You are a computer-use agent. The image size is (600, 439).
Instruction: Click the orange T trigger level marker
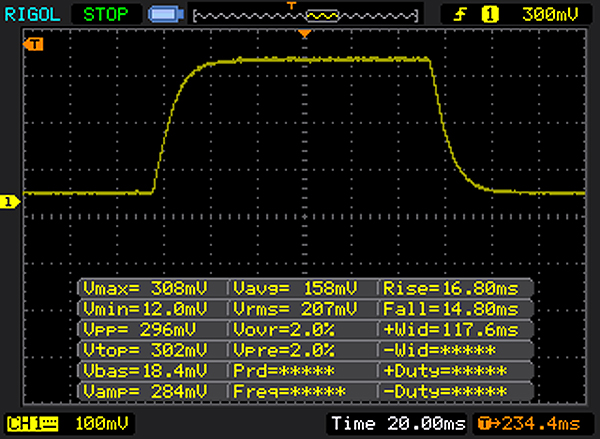(x=33, y=45)
